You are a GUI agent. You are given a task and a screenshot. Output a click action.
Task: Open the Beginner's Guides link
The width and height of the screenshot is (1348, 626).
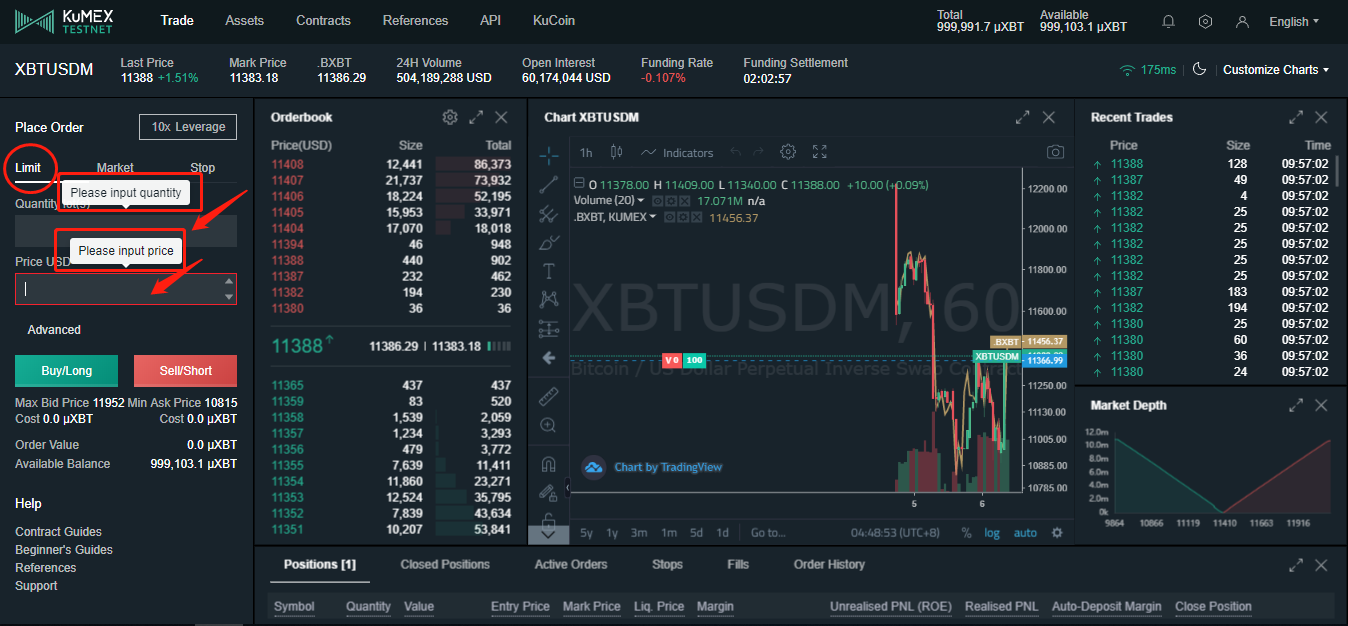(x=64, y=550)
